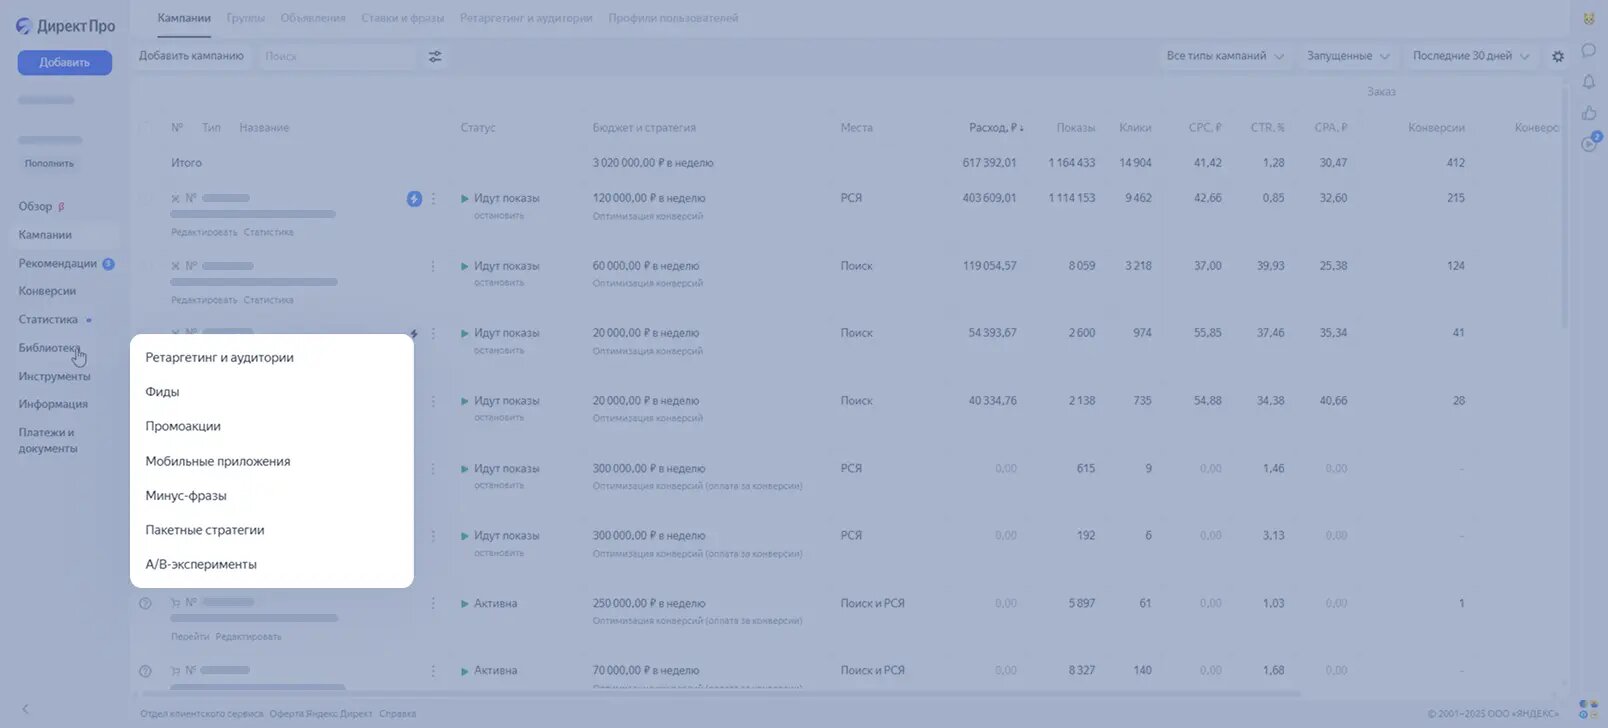Open three-dot menu for campaign with 2 138 impressions
Screen dimensions: 1608x728
433,401
